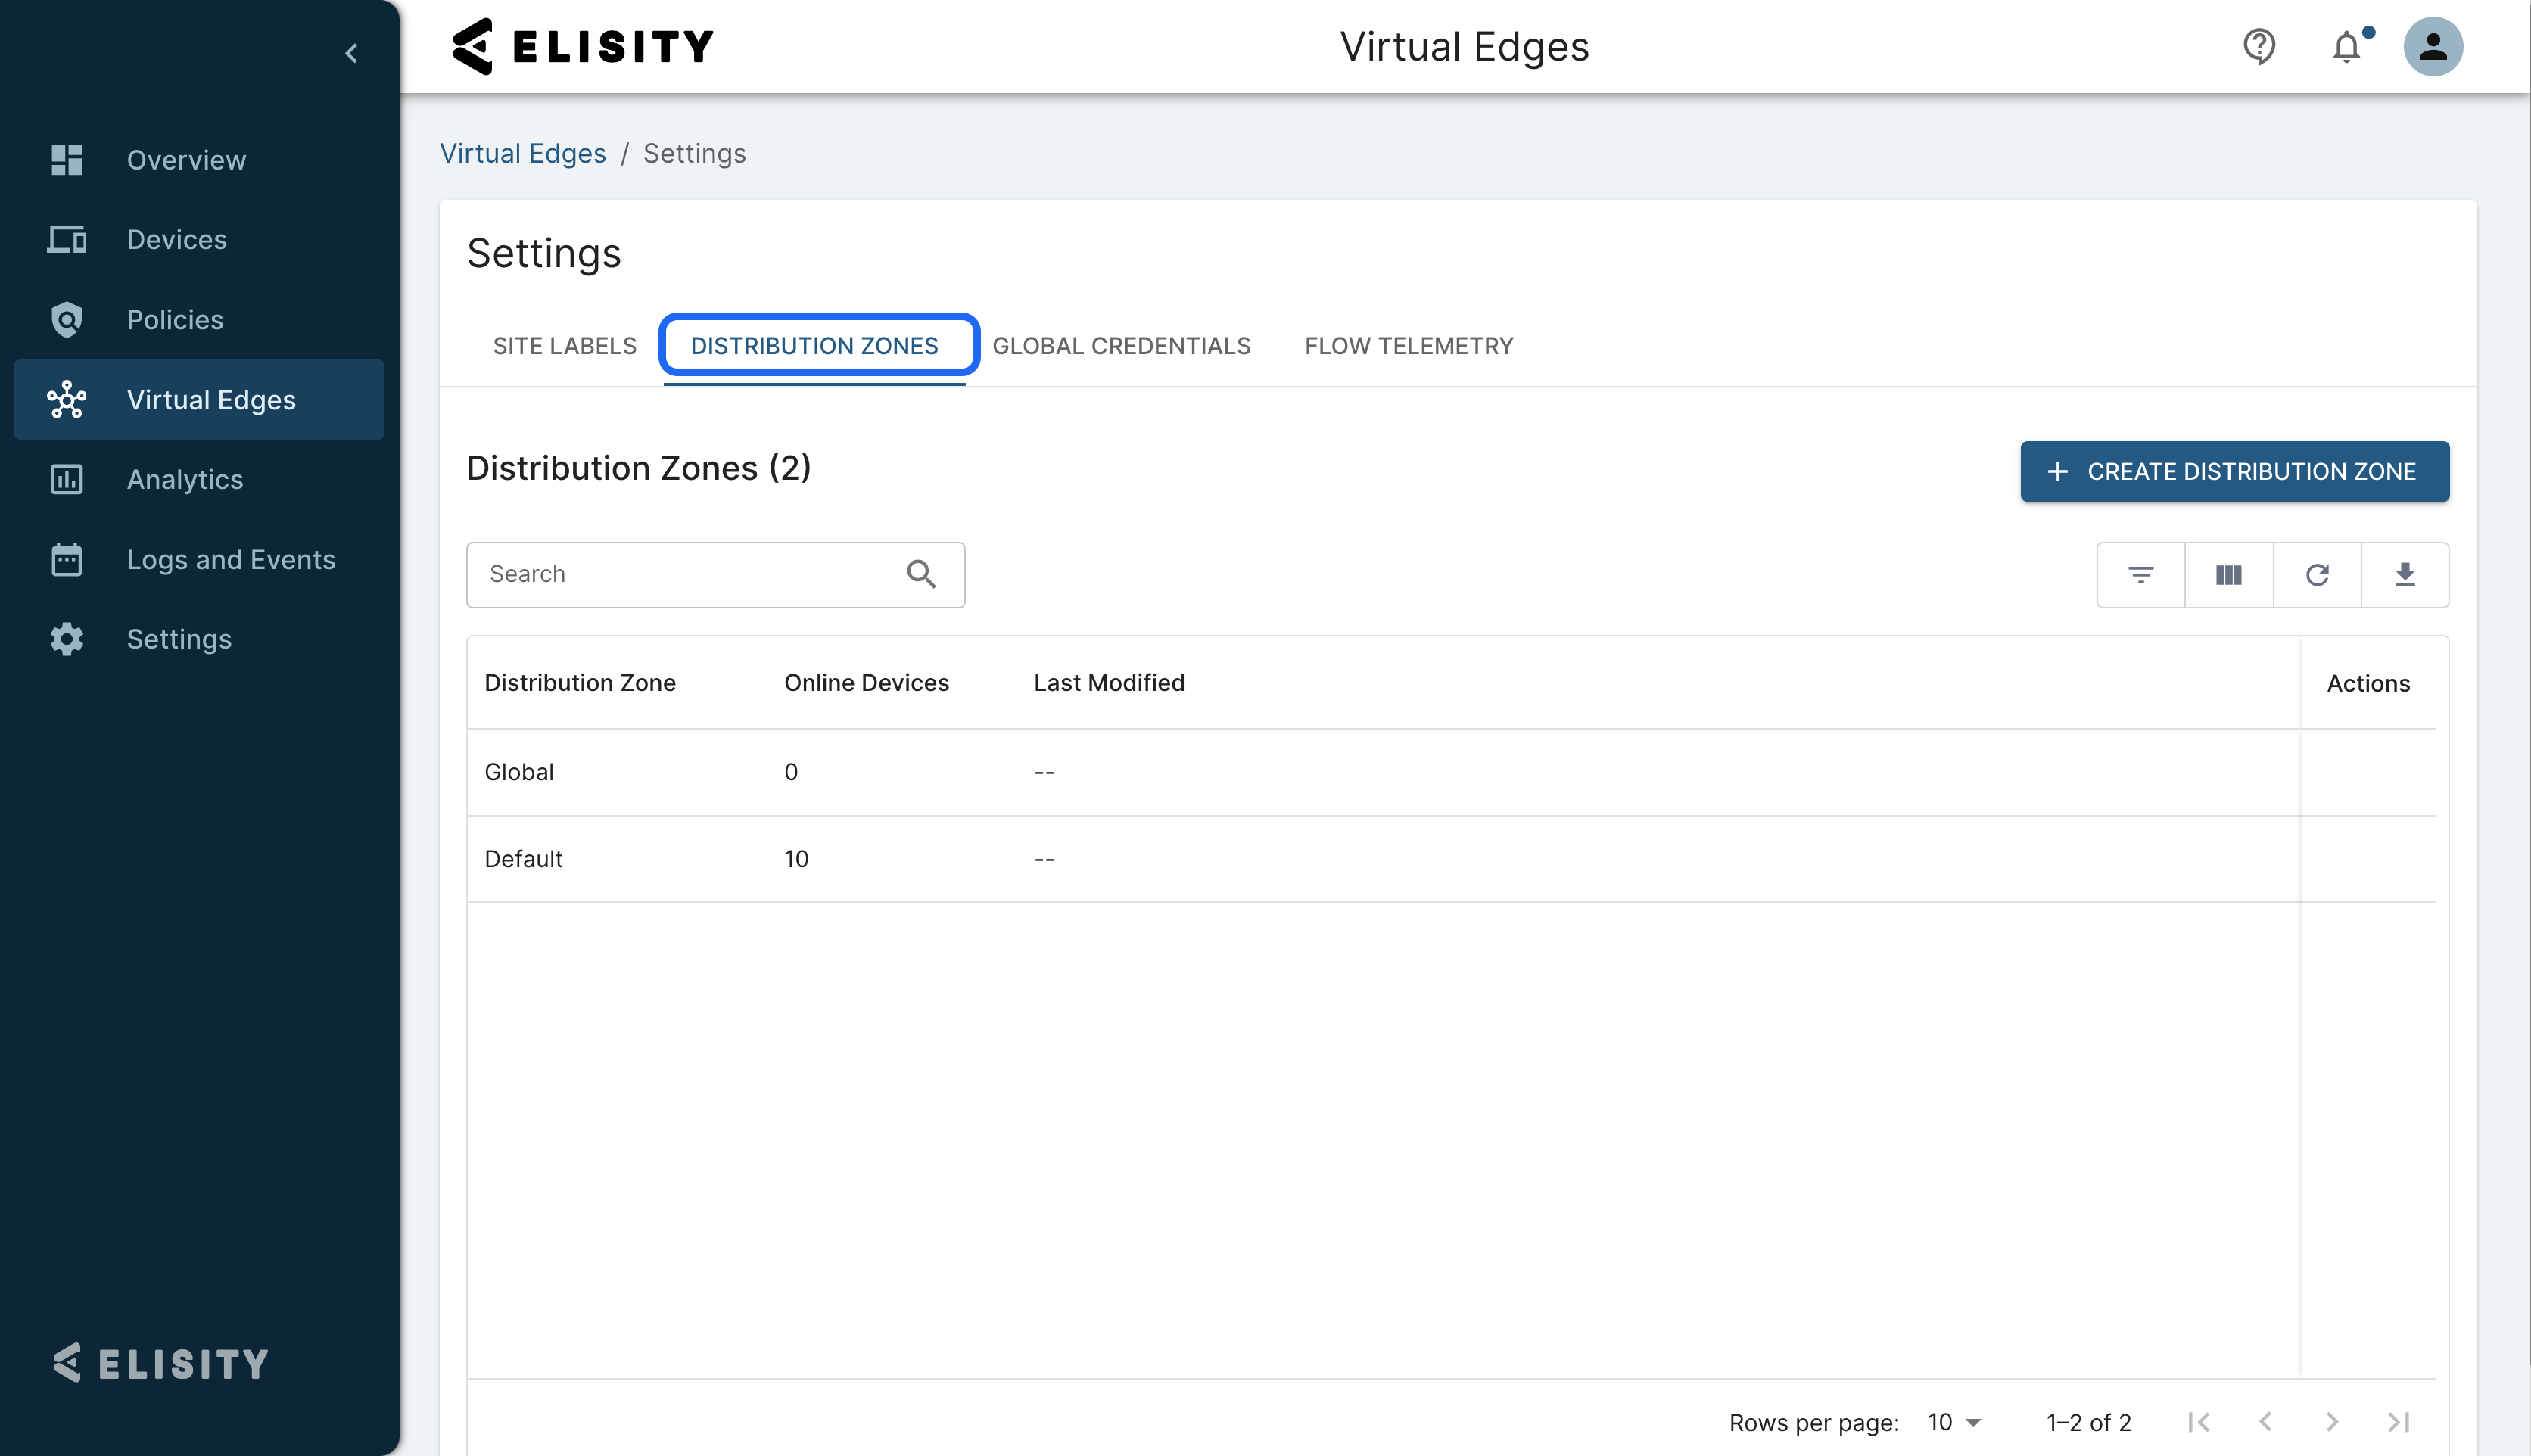This screenshot has width=2531, height=1456.
Task: Open the help question mark icon
Action: [2259, 46]
